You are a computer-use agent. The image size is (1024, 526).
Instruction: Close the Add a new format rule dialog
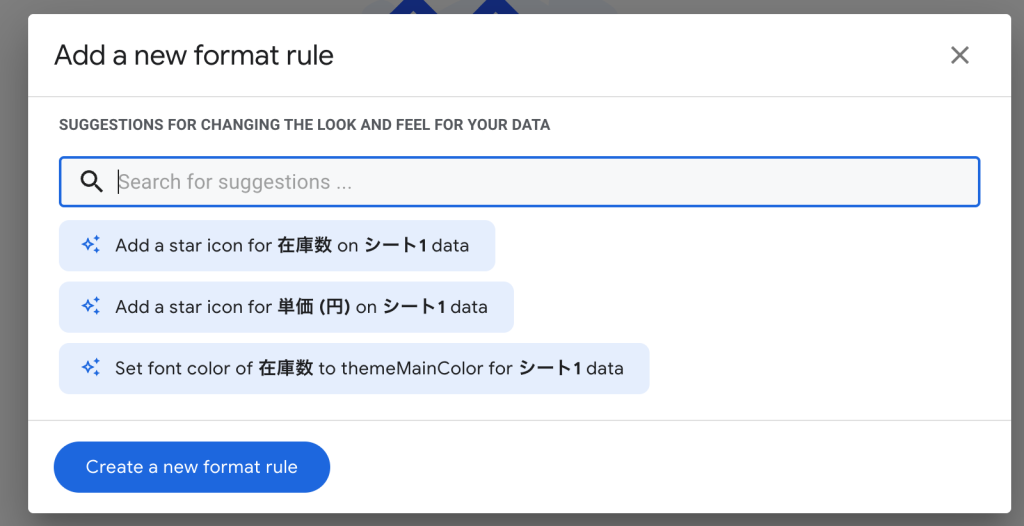click(x=959, y=56)
